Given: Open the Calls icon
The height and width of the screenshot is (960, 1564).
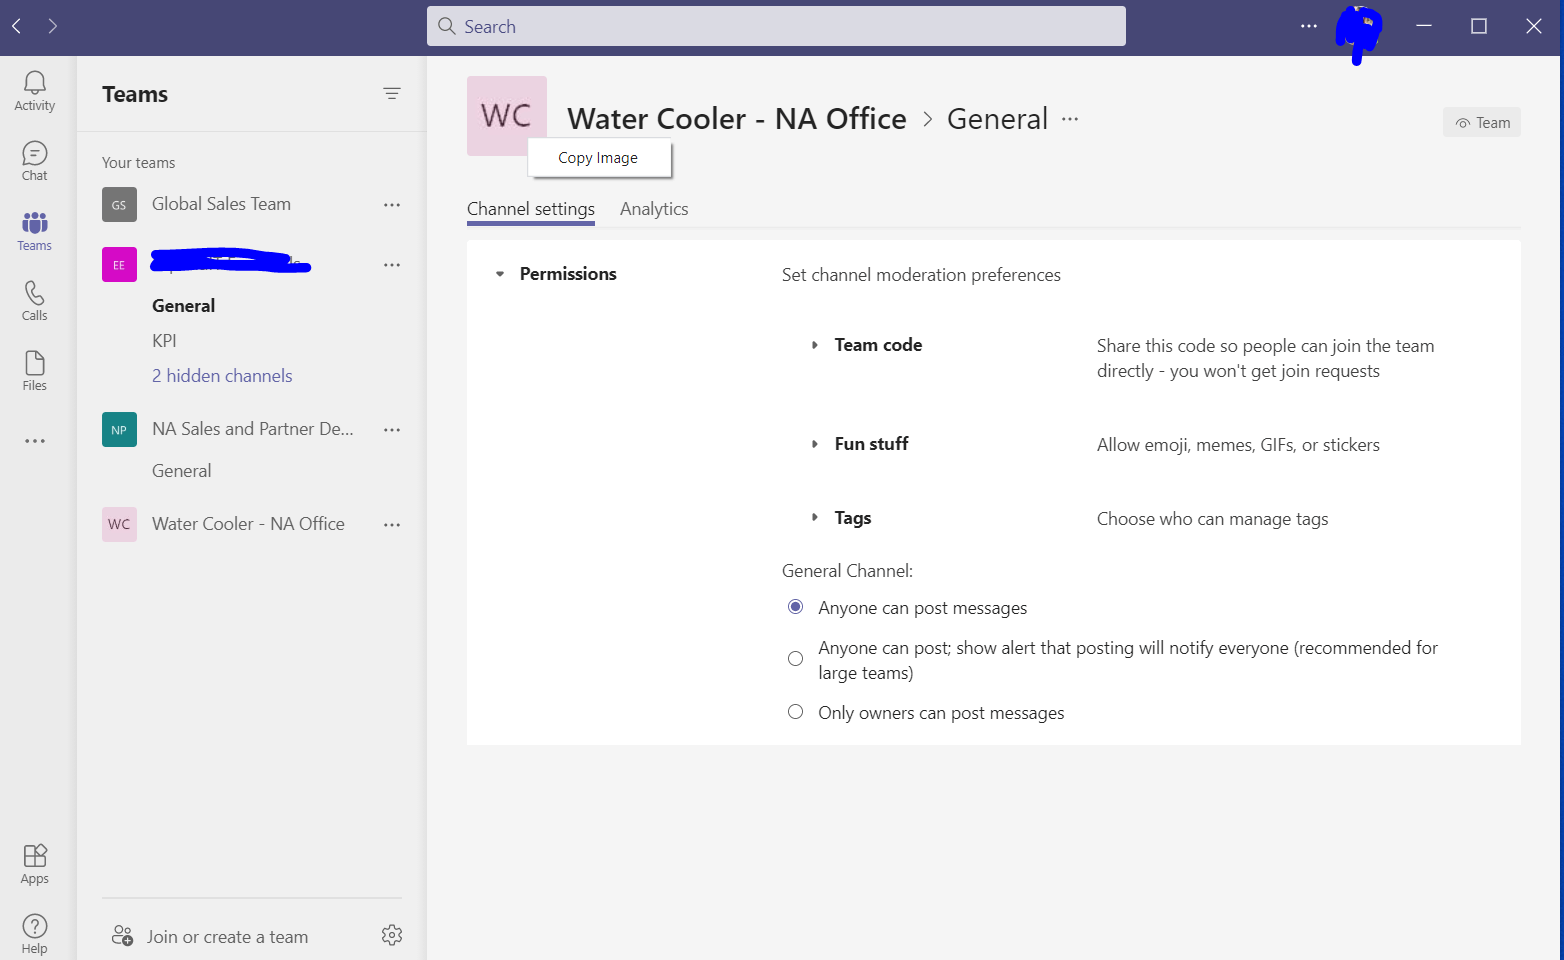Looking at the screenshot, I should (34, 301).
